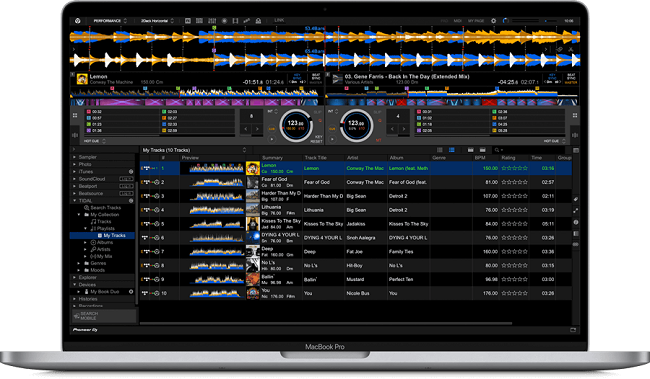Click the CUE button on the right deck
The height and width of the screenshot is (379, 650).
(x=332, y=129)
